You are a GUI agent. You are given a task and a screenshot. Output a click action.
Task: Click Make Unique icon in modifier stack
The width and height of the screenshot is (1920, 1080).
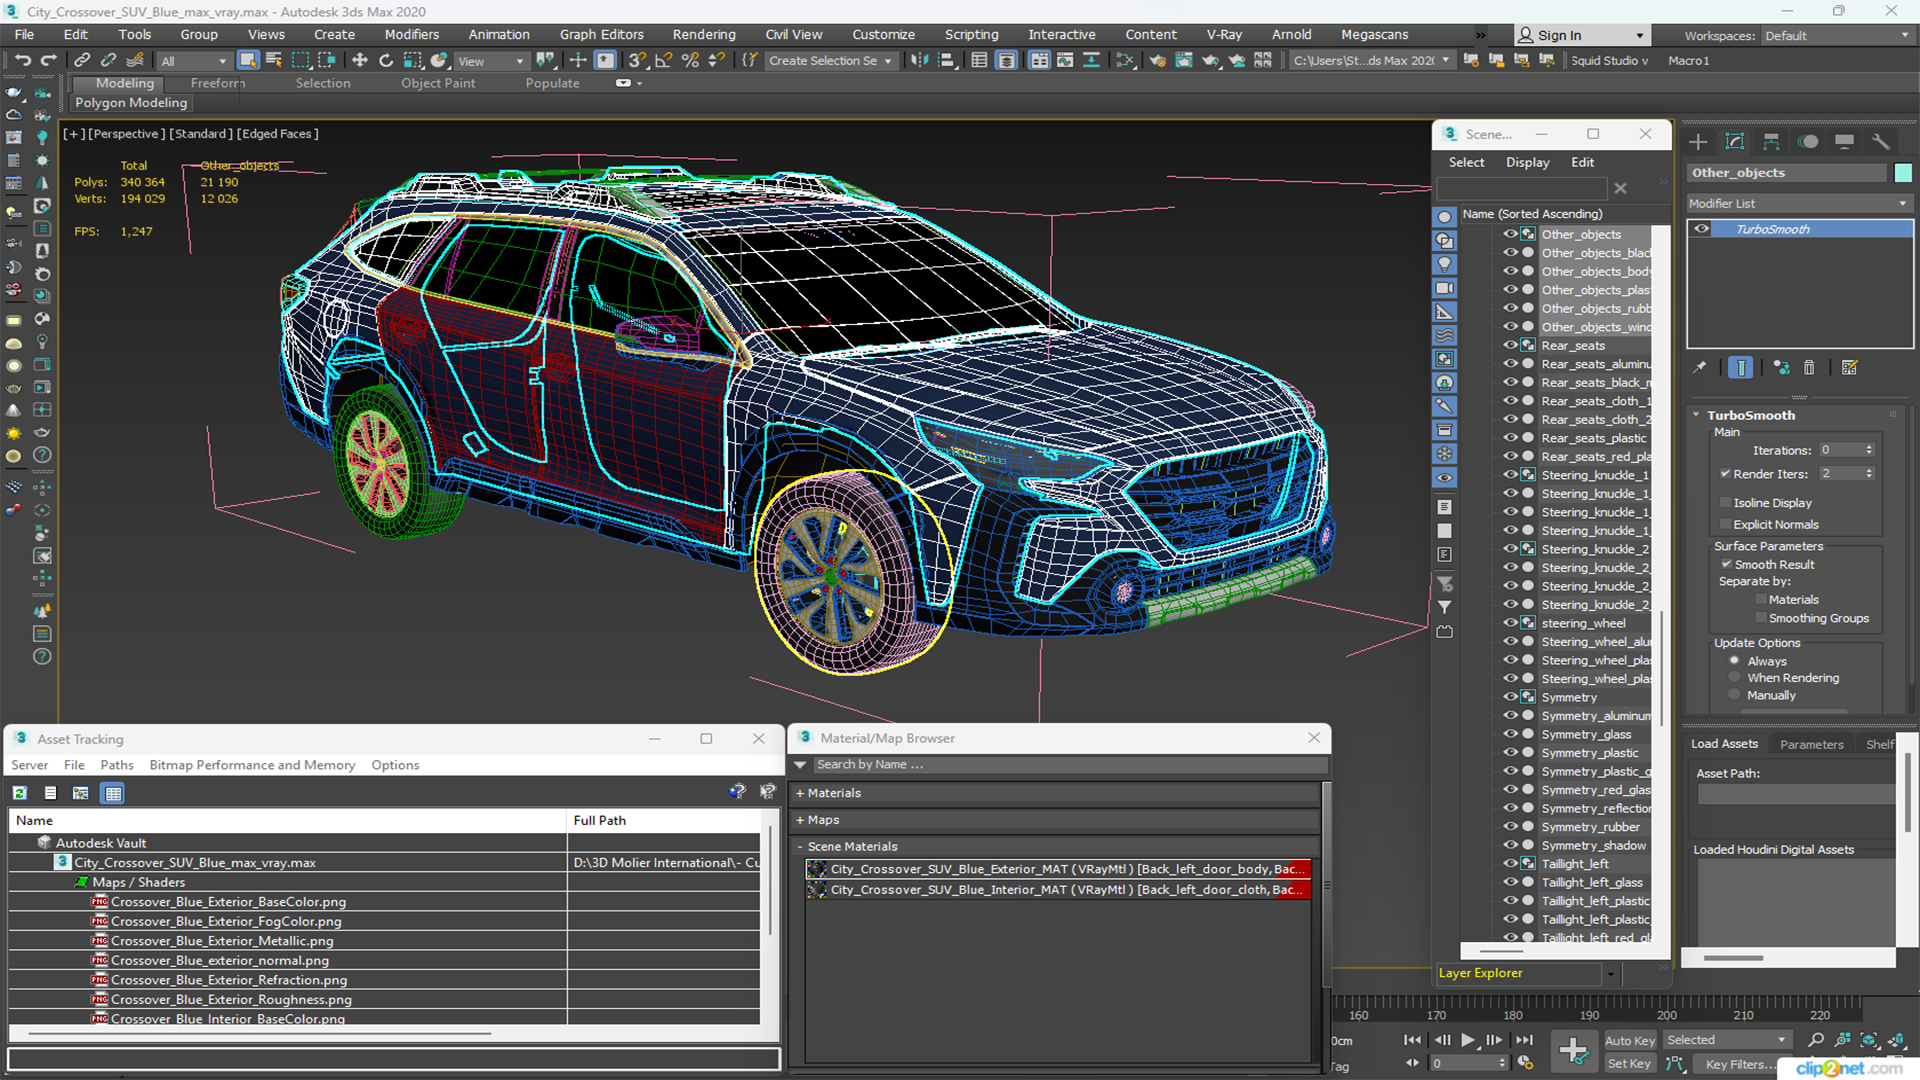coord(1781,368)
